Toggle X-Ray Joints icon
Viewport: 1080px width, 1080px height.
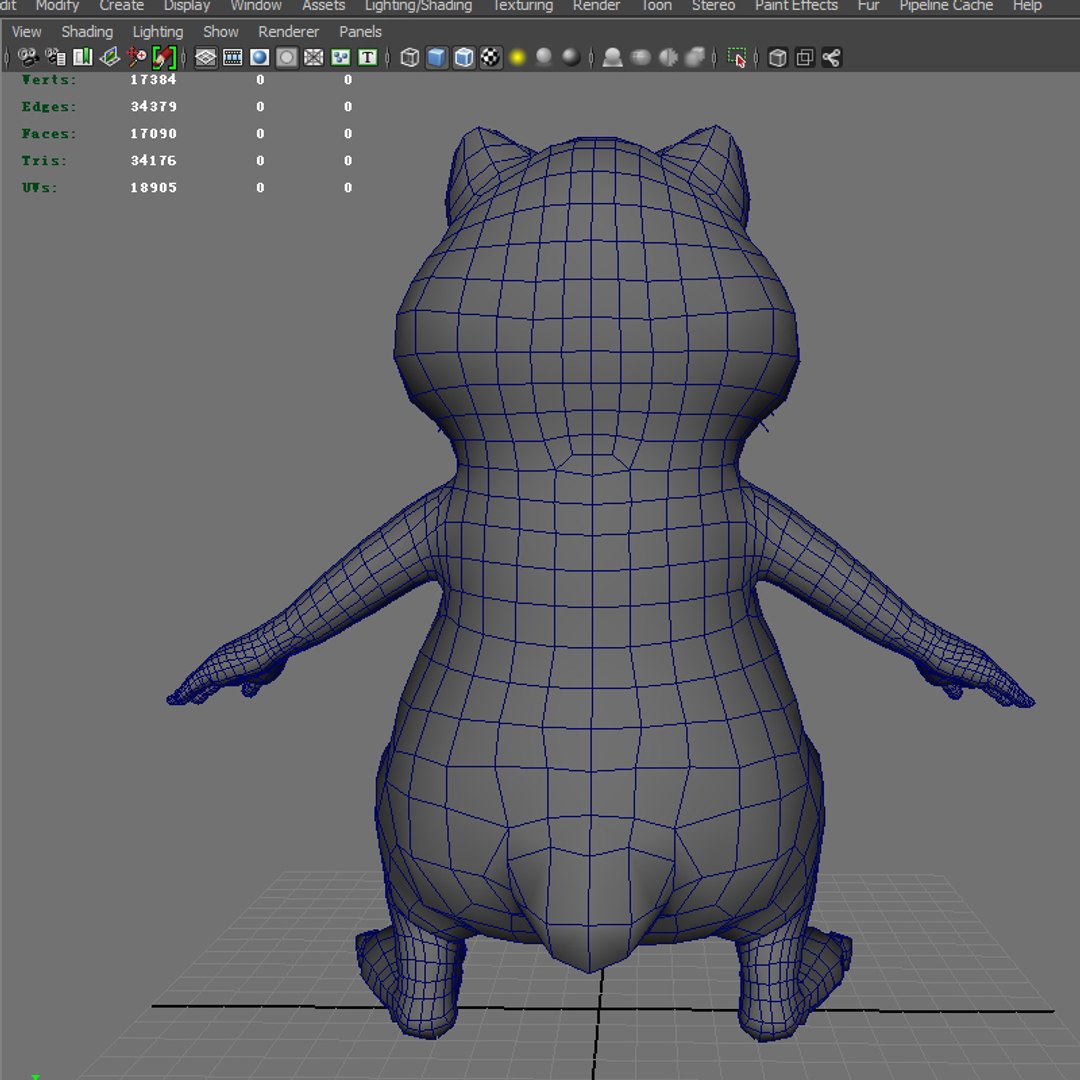click(x=695, y=57)
